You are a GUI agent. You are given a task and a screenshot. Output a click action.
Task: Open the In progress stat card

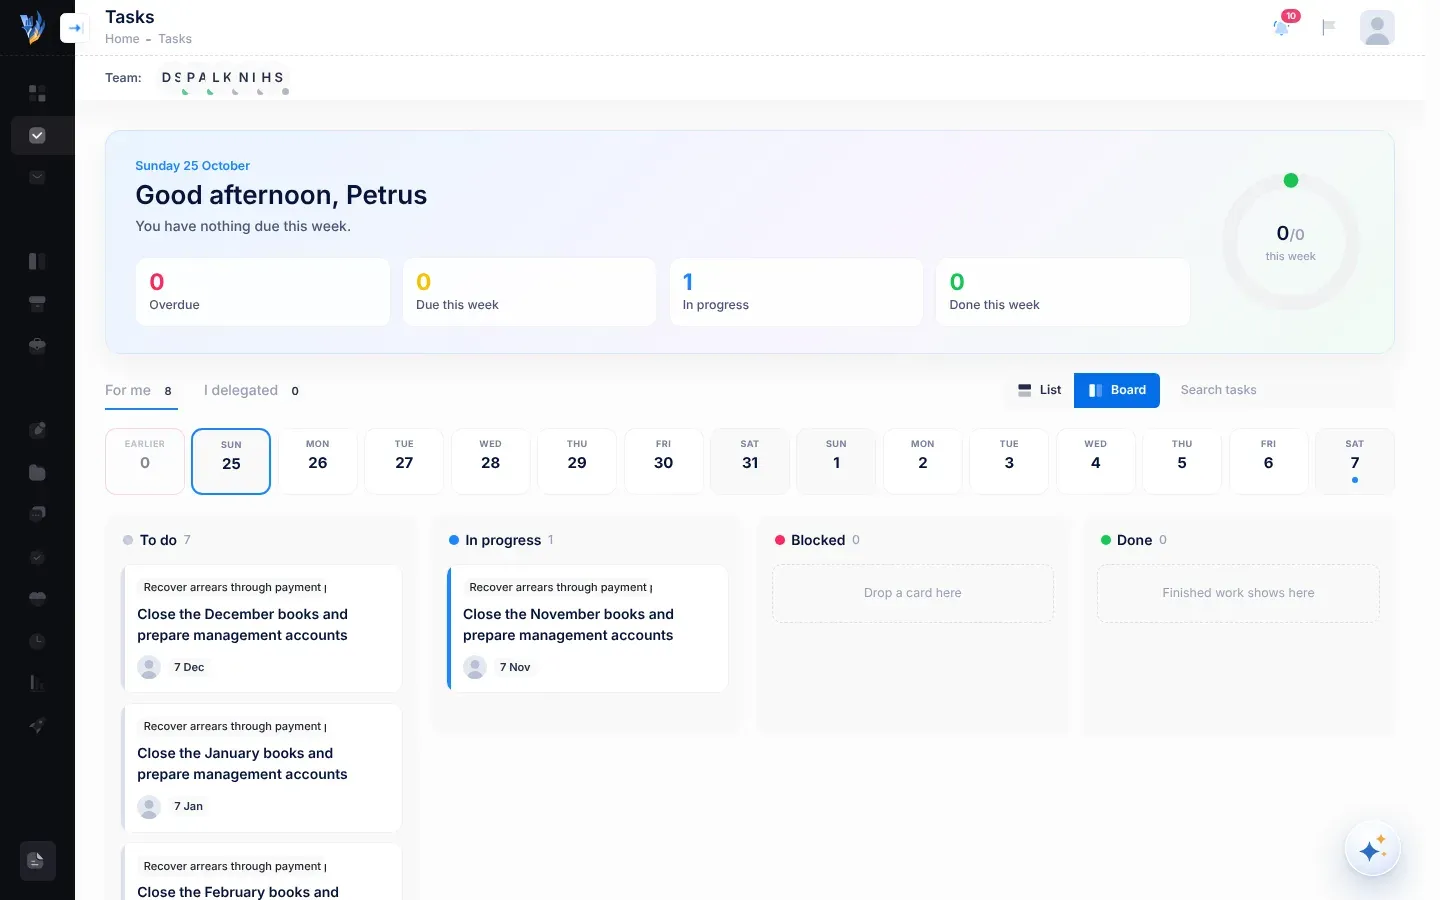click(x=796, y=292)
